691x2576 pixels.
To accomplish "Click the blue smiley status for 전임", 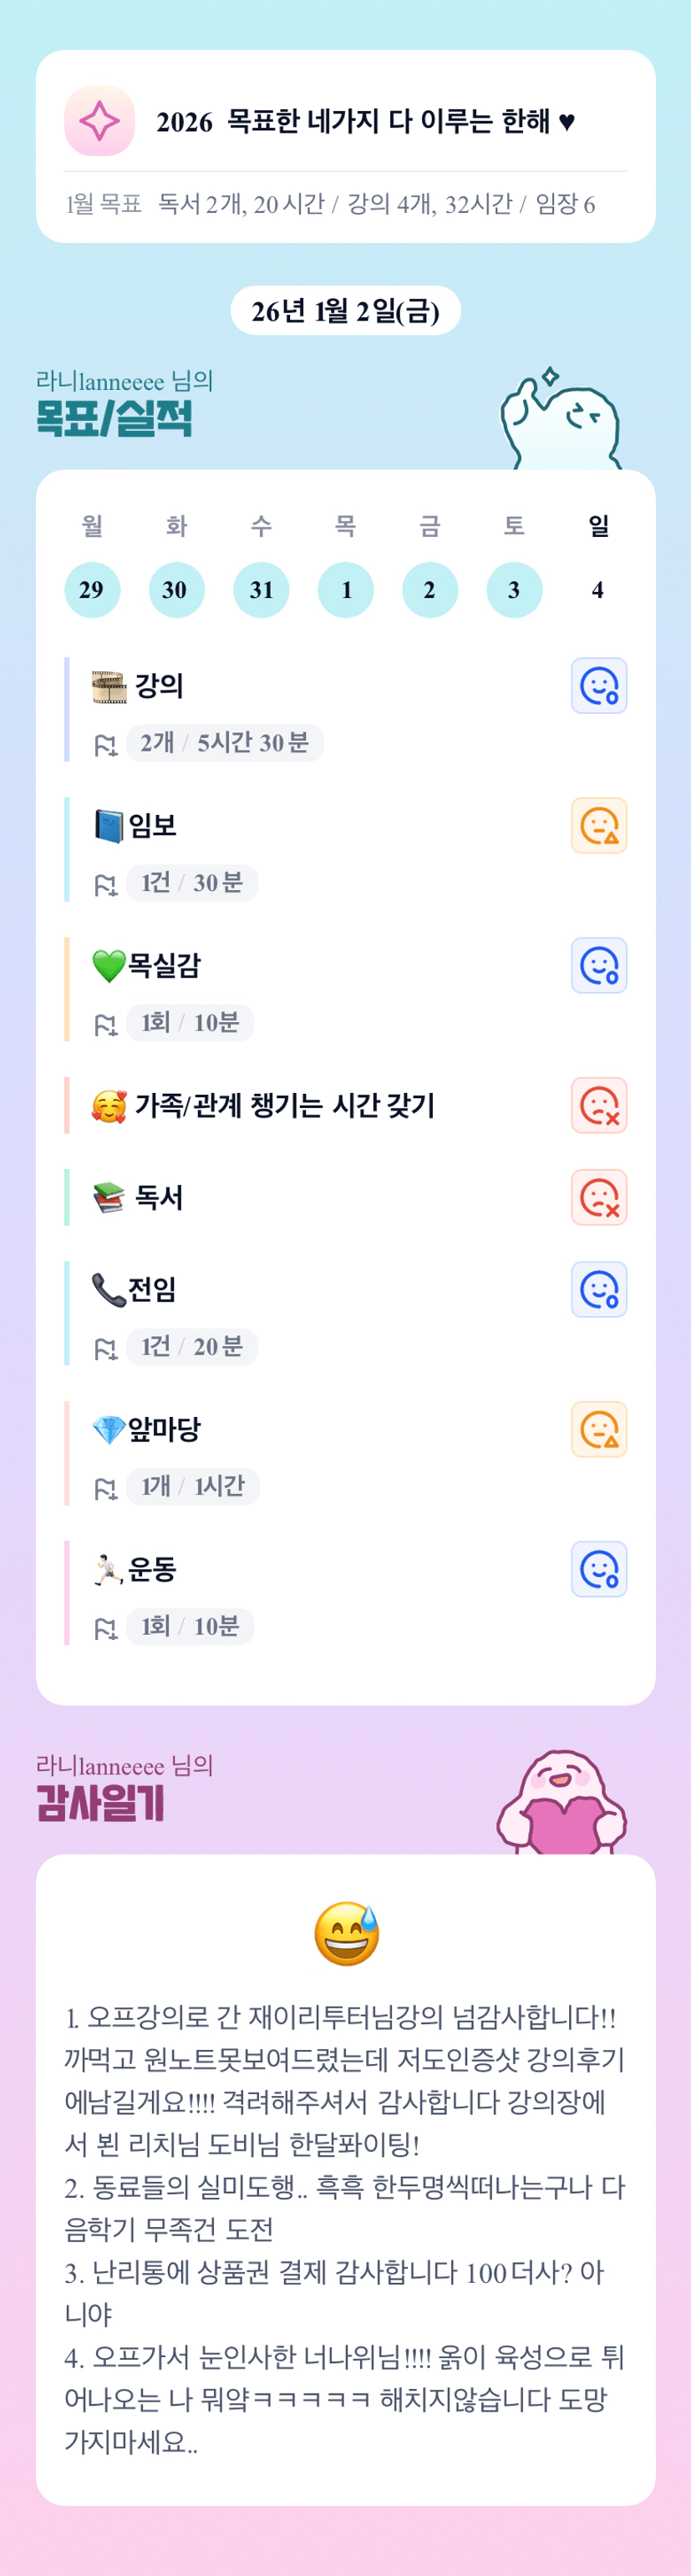I will click(598, 1290).
